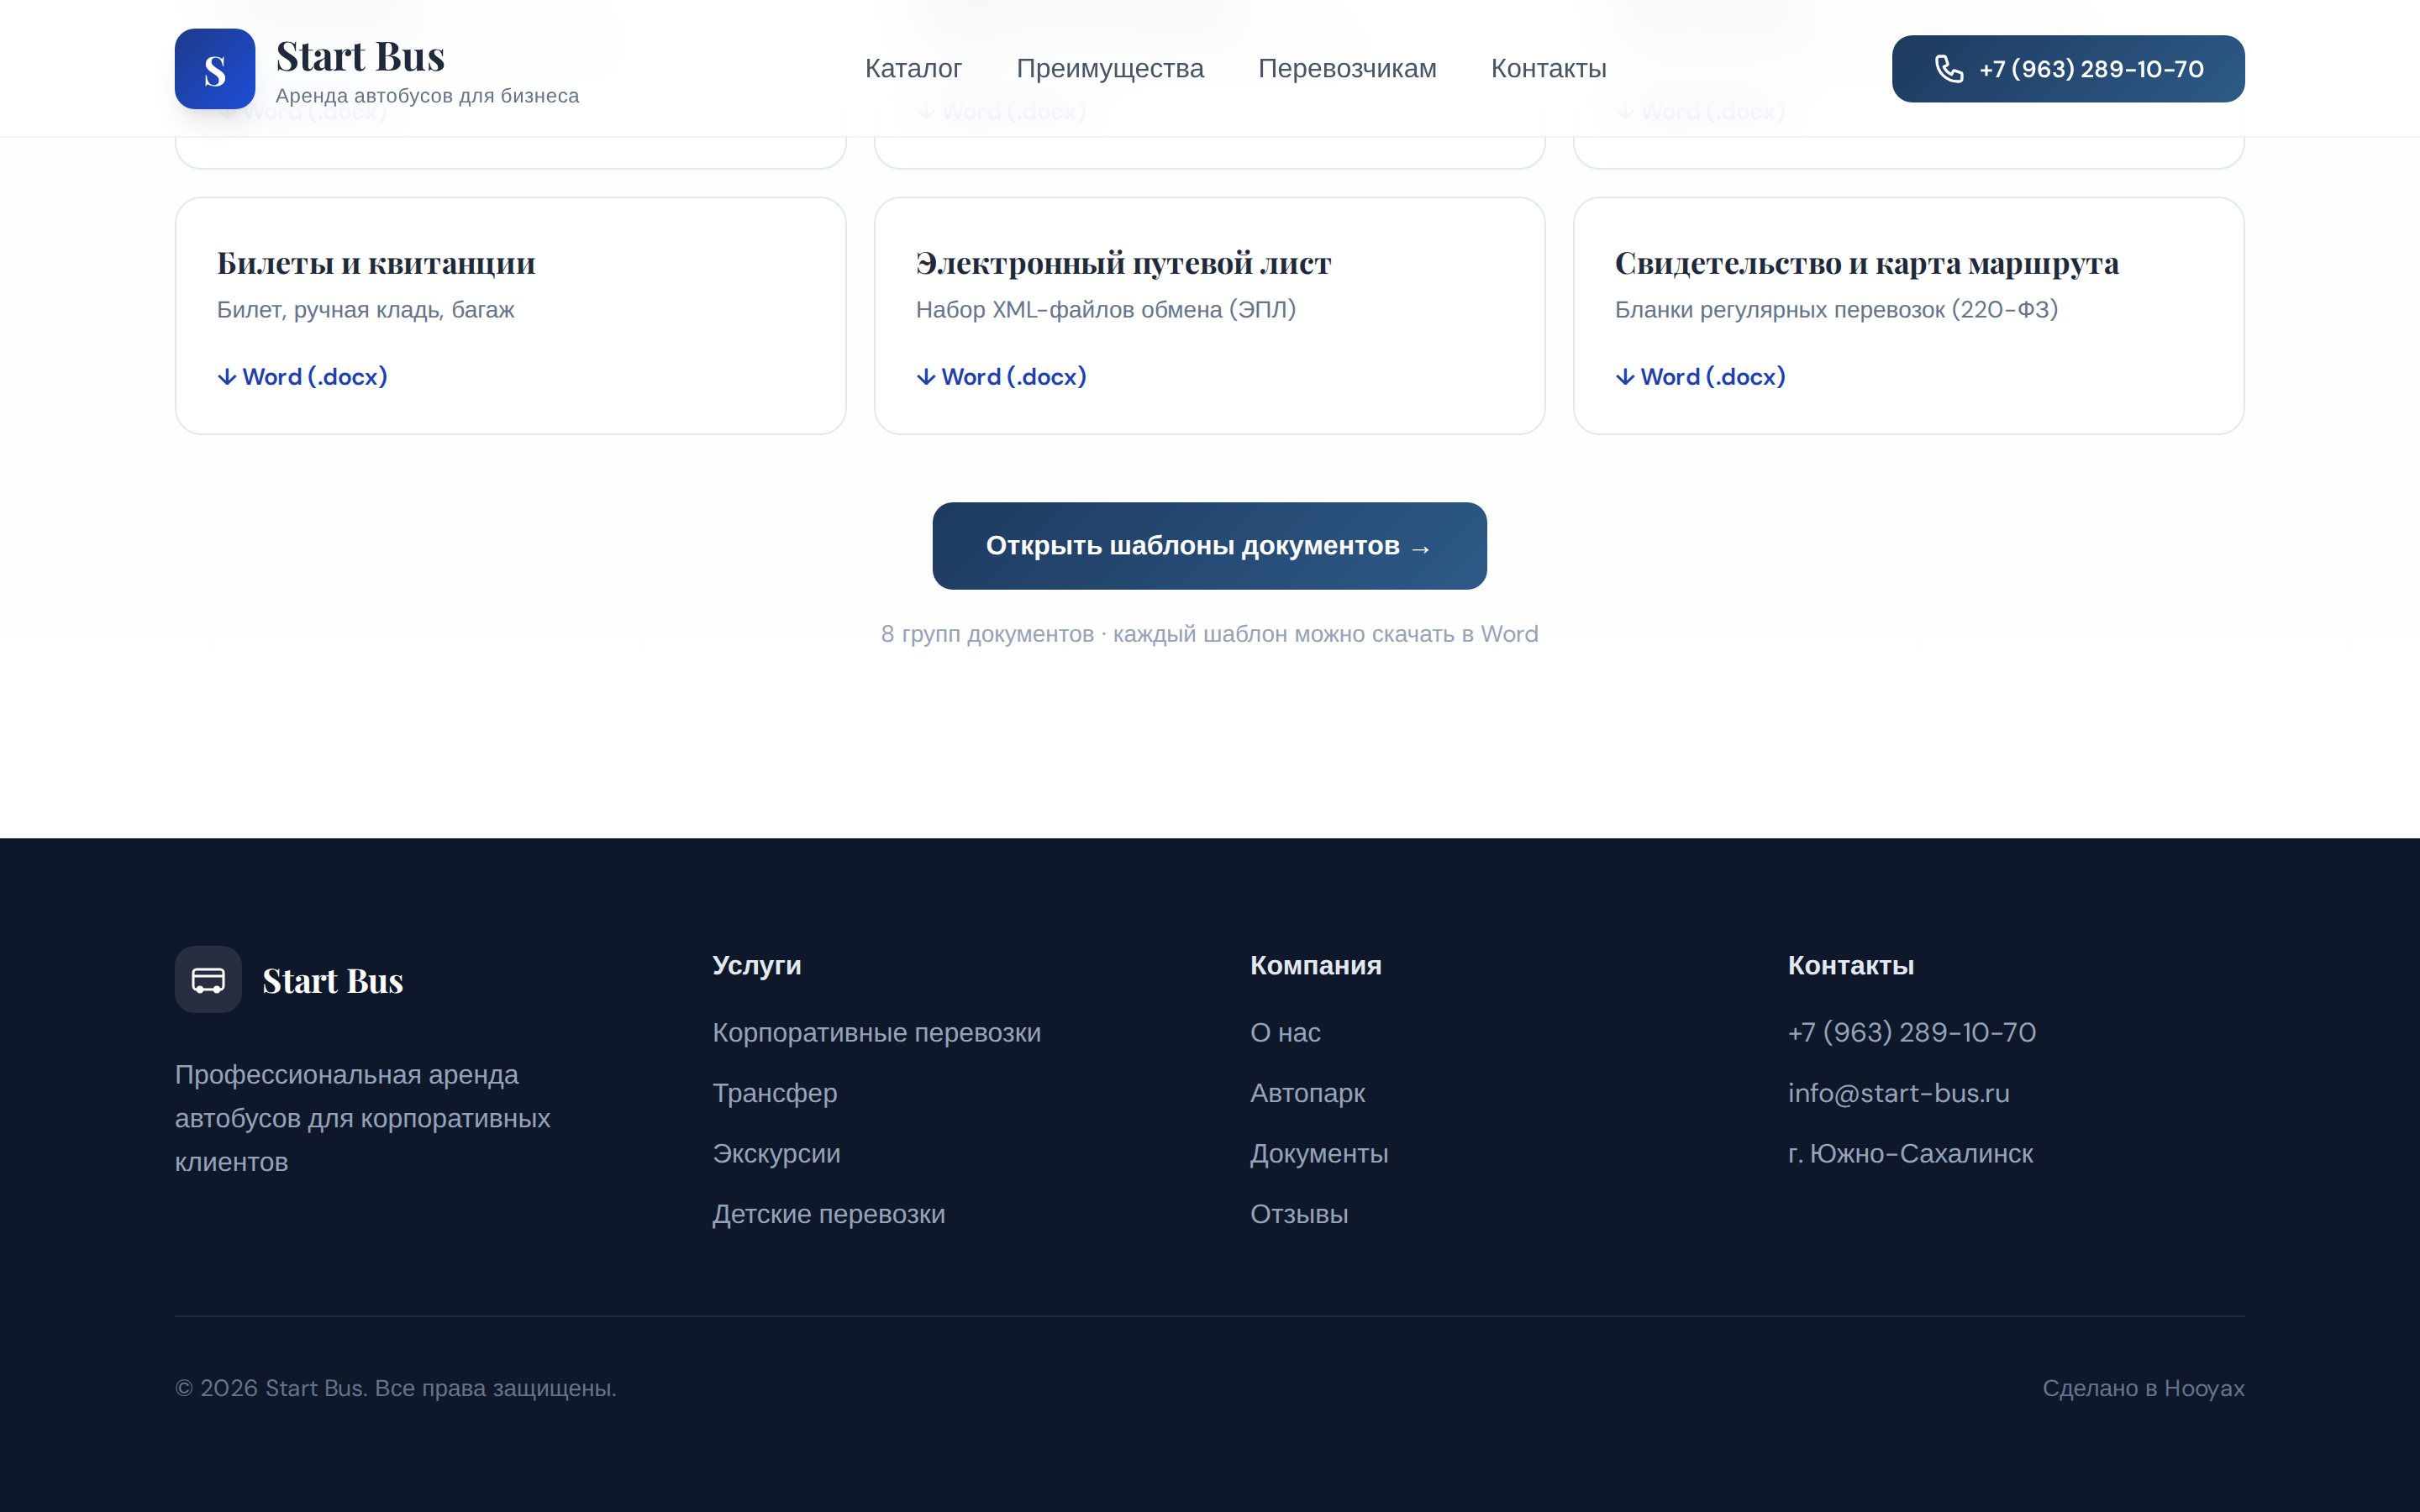
Task: Open Экскурсии footer link
Action: [776, 1154]
